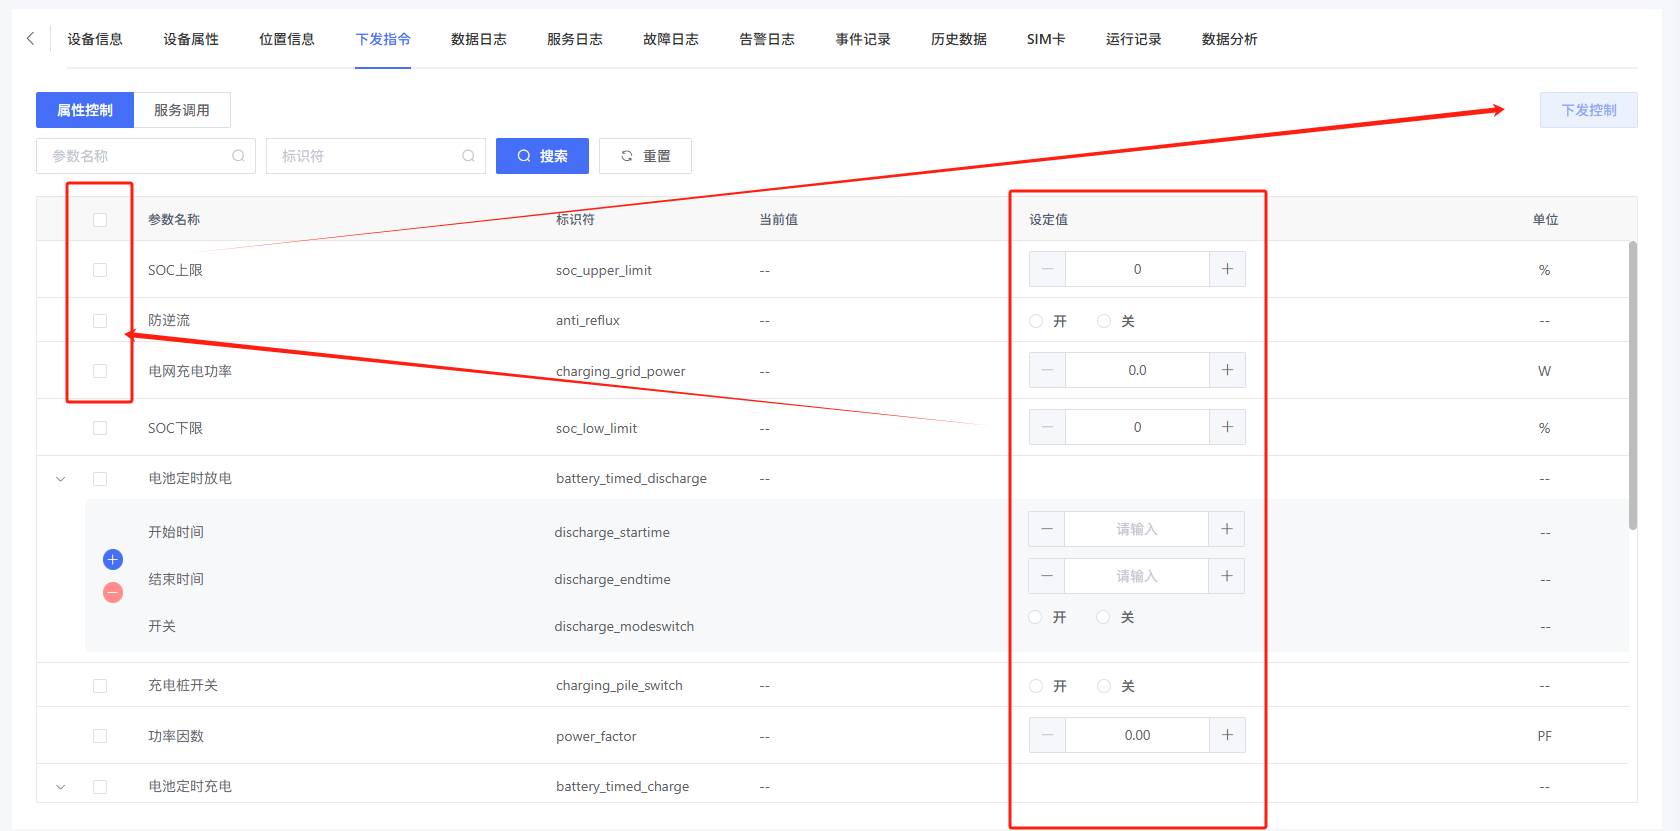Decrease 电网充电功率 value with minus button

(x=1047, y=370)
